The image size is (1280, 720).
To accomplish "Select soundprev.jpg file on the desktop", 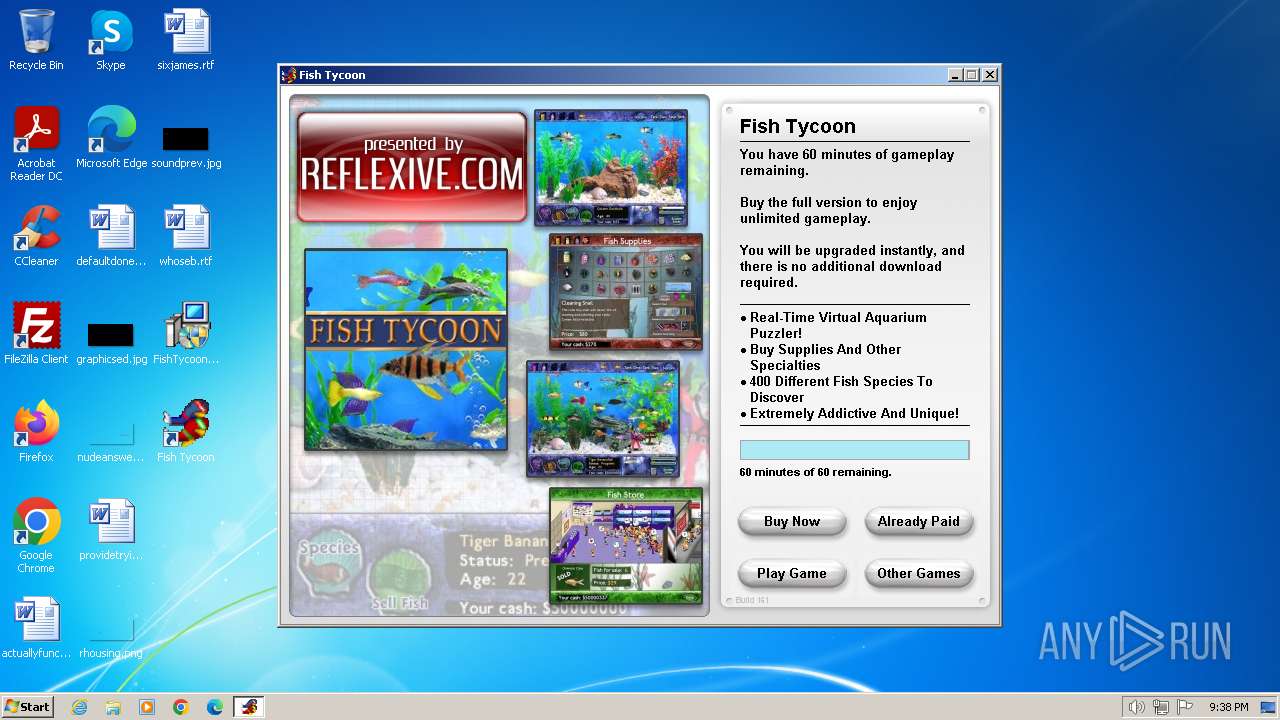I will click(186, 146).
